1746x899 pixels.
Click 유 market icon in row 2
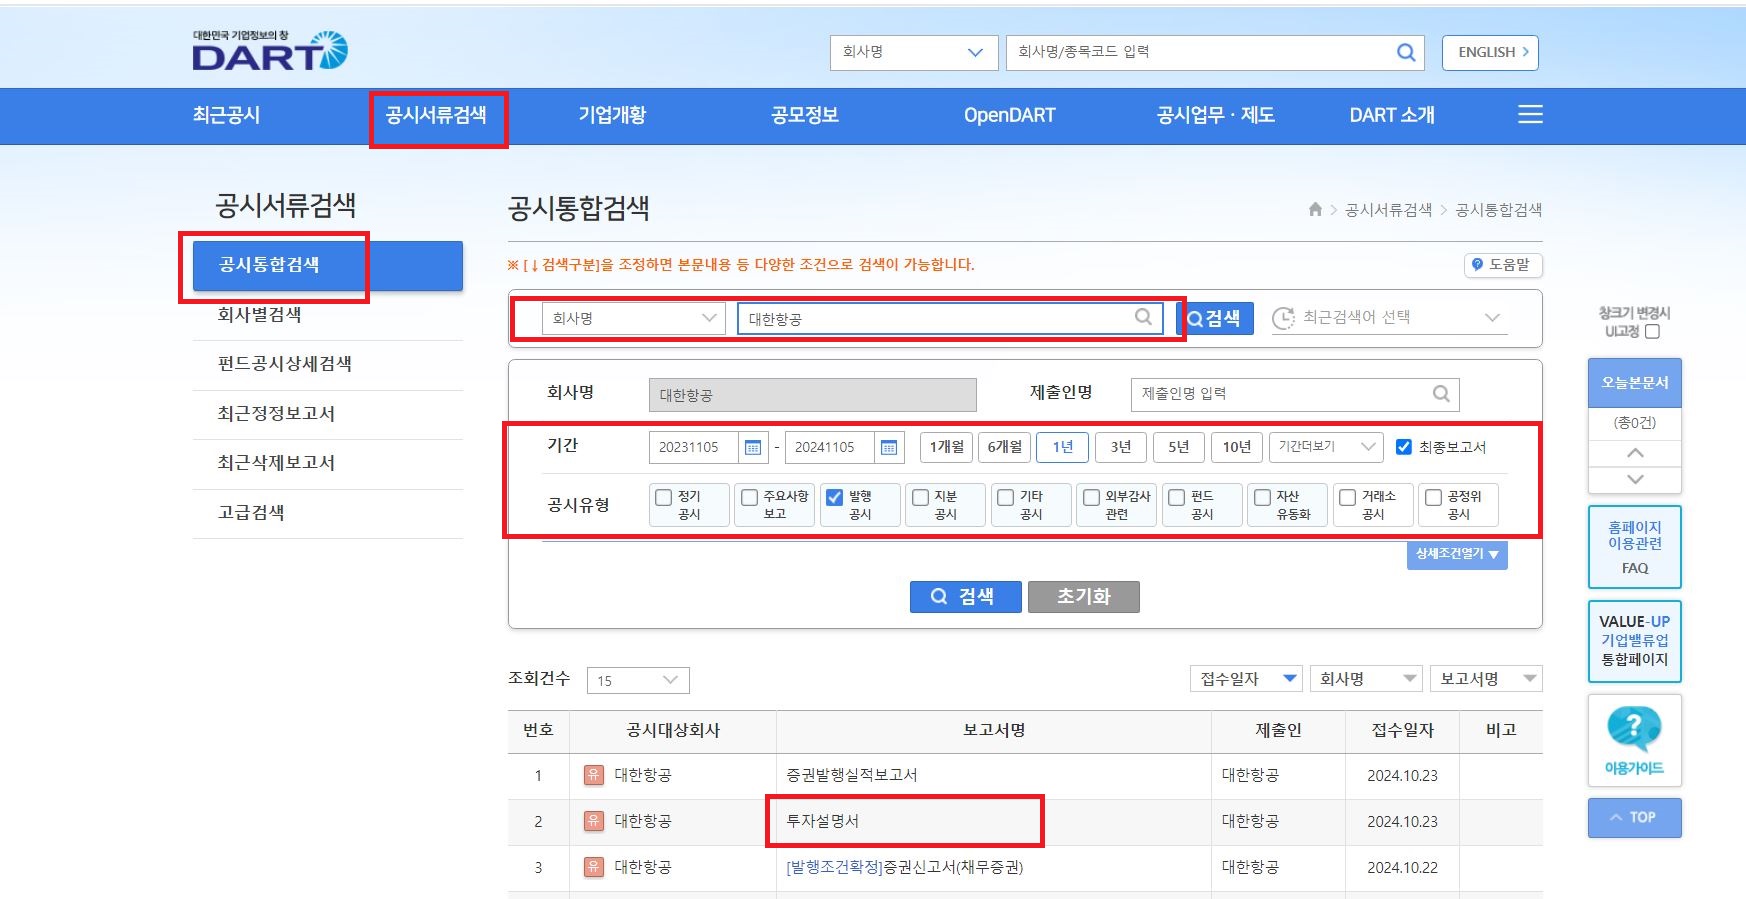coord(593,821)
